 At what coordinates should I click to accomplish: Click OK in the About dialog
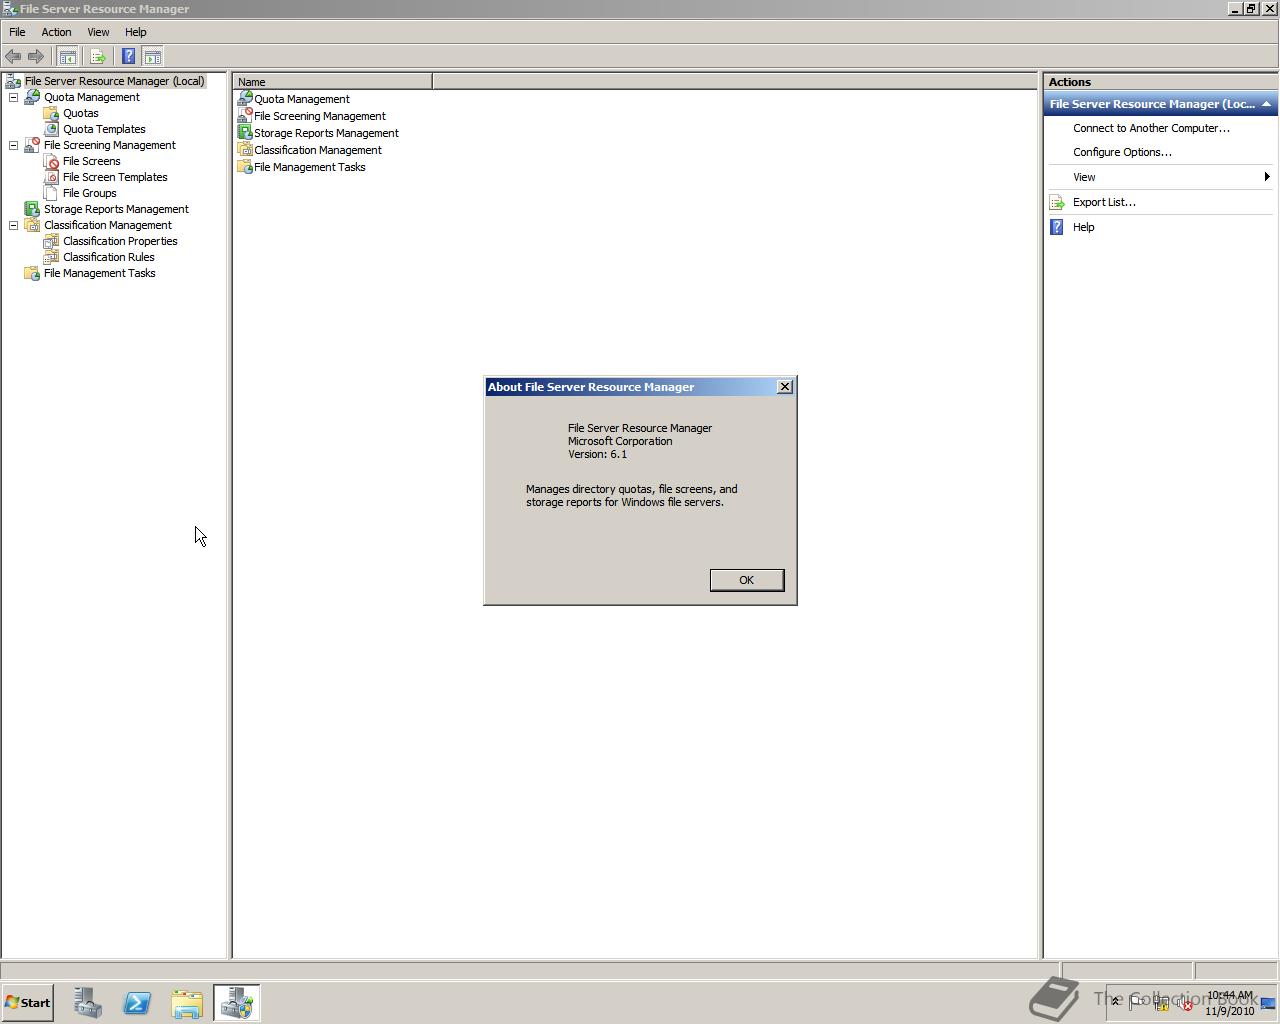pyautogui.click(x=747, y=580)
